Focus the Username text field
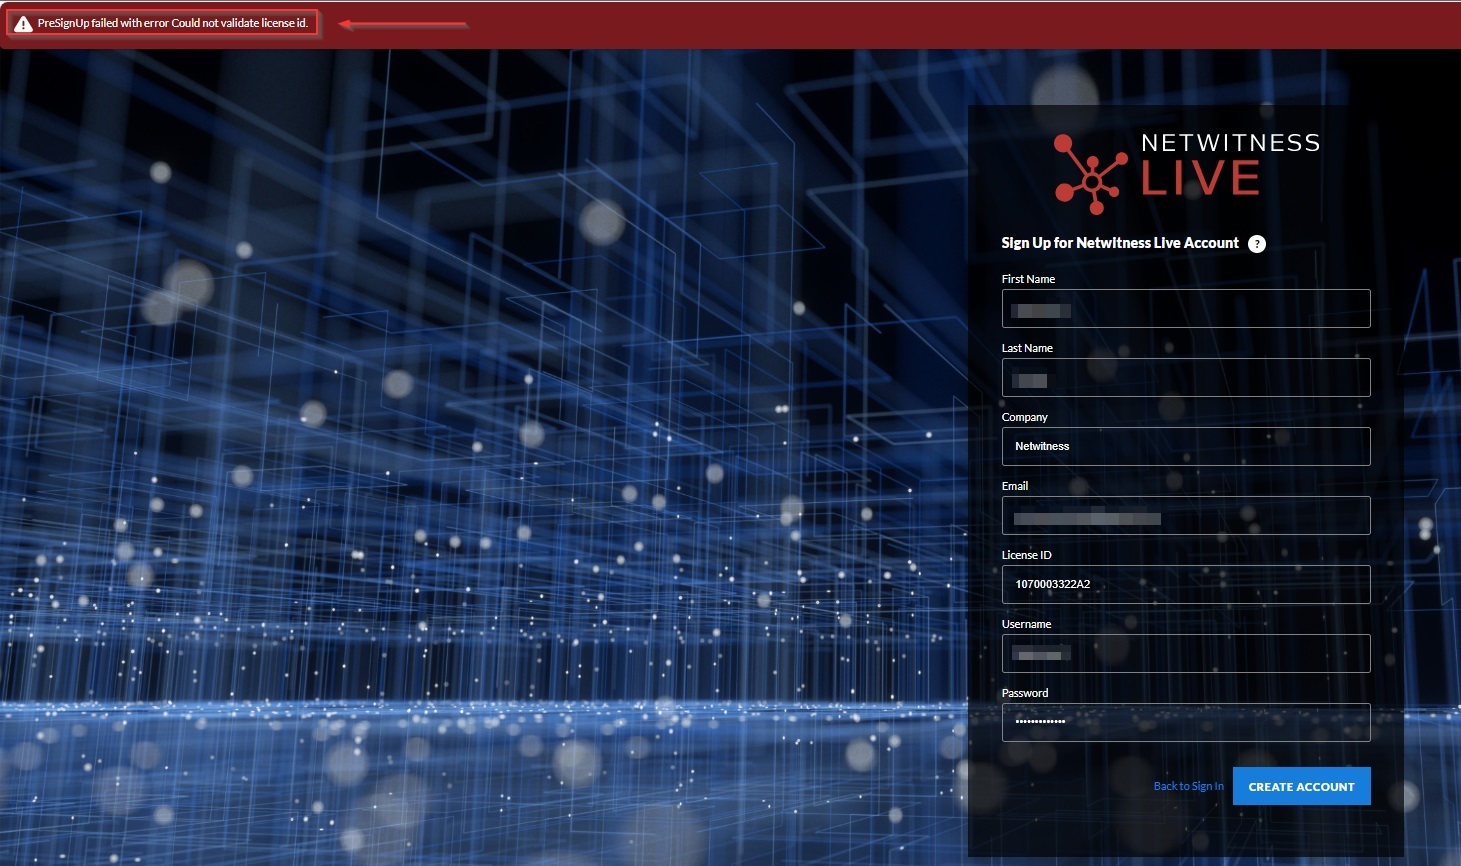1461x866 pixels. pos(1185,654)
